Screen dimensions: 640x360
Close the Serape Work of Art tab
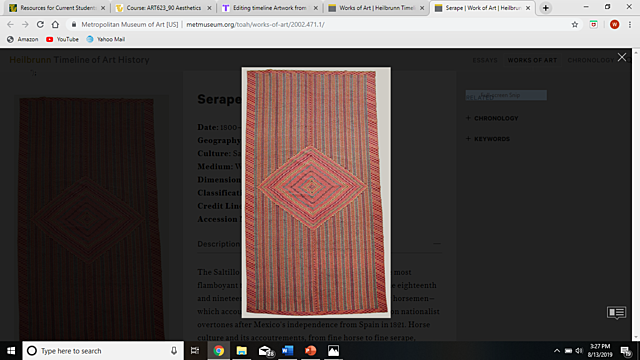coord(528,8)
